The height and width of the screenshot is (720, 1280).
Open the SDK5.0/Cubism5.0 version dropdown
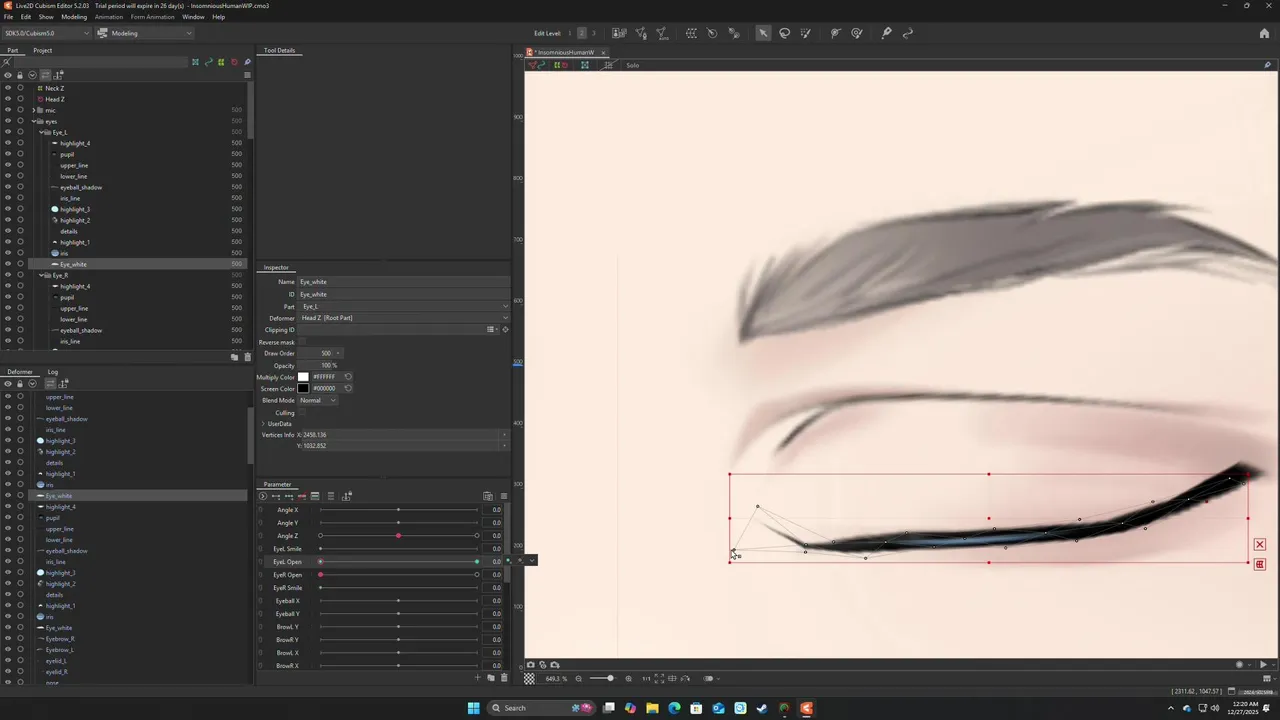pos(45,33)
